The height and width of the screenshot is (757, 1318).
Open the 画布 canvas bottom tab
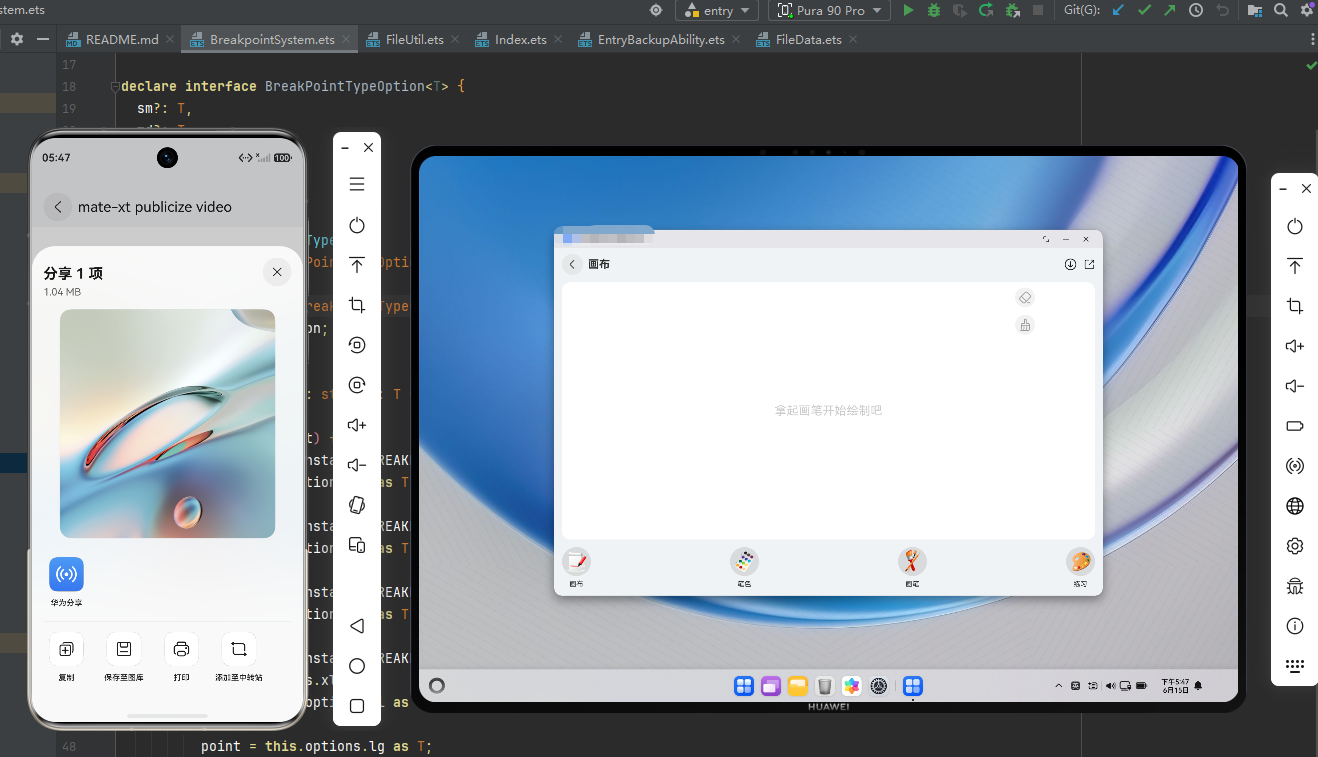(x=576, y=567)
